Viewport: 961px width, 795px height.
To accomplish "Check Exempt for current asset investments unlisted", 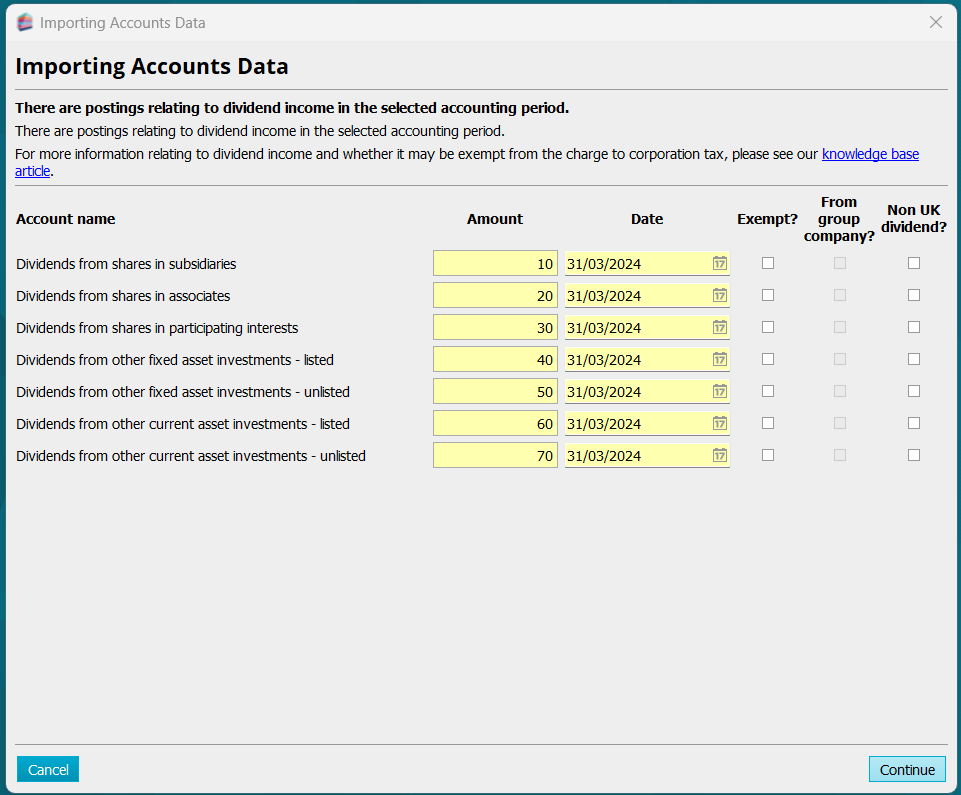I will coord(768,455).
